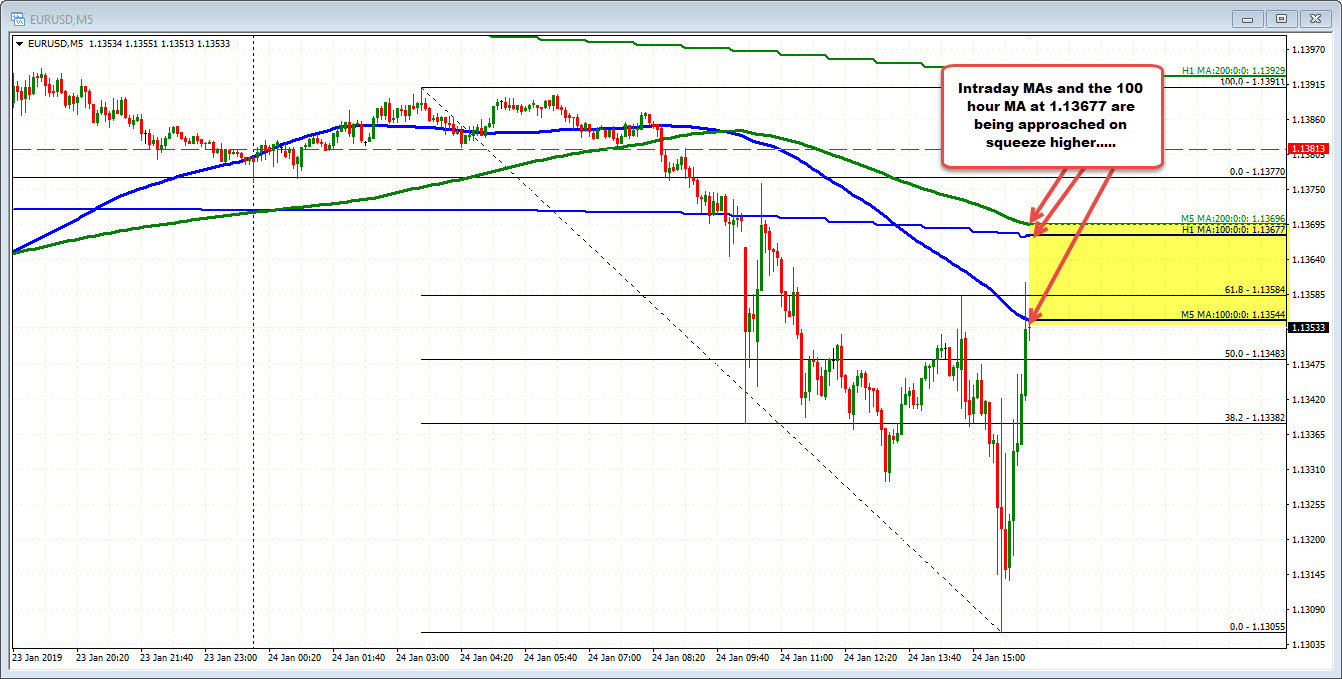This screenshot has width=1342, height=679.
Task: Click 1.13915 on the price axis
Action: (x=1310, y=84)
